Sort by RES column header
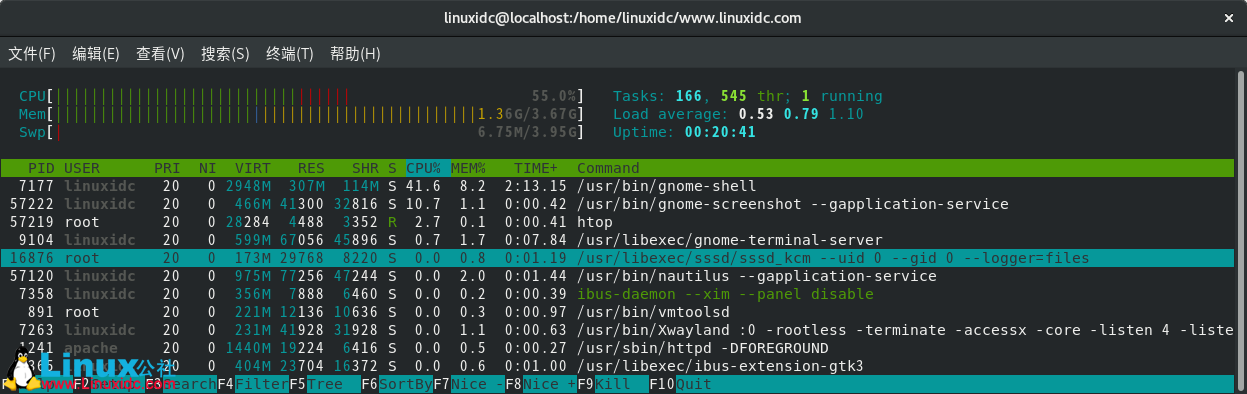Viewport: 1247px width, 394px height. coord(311,168)
